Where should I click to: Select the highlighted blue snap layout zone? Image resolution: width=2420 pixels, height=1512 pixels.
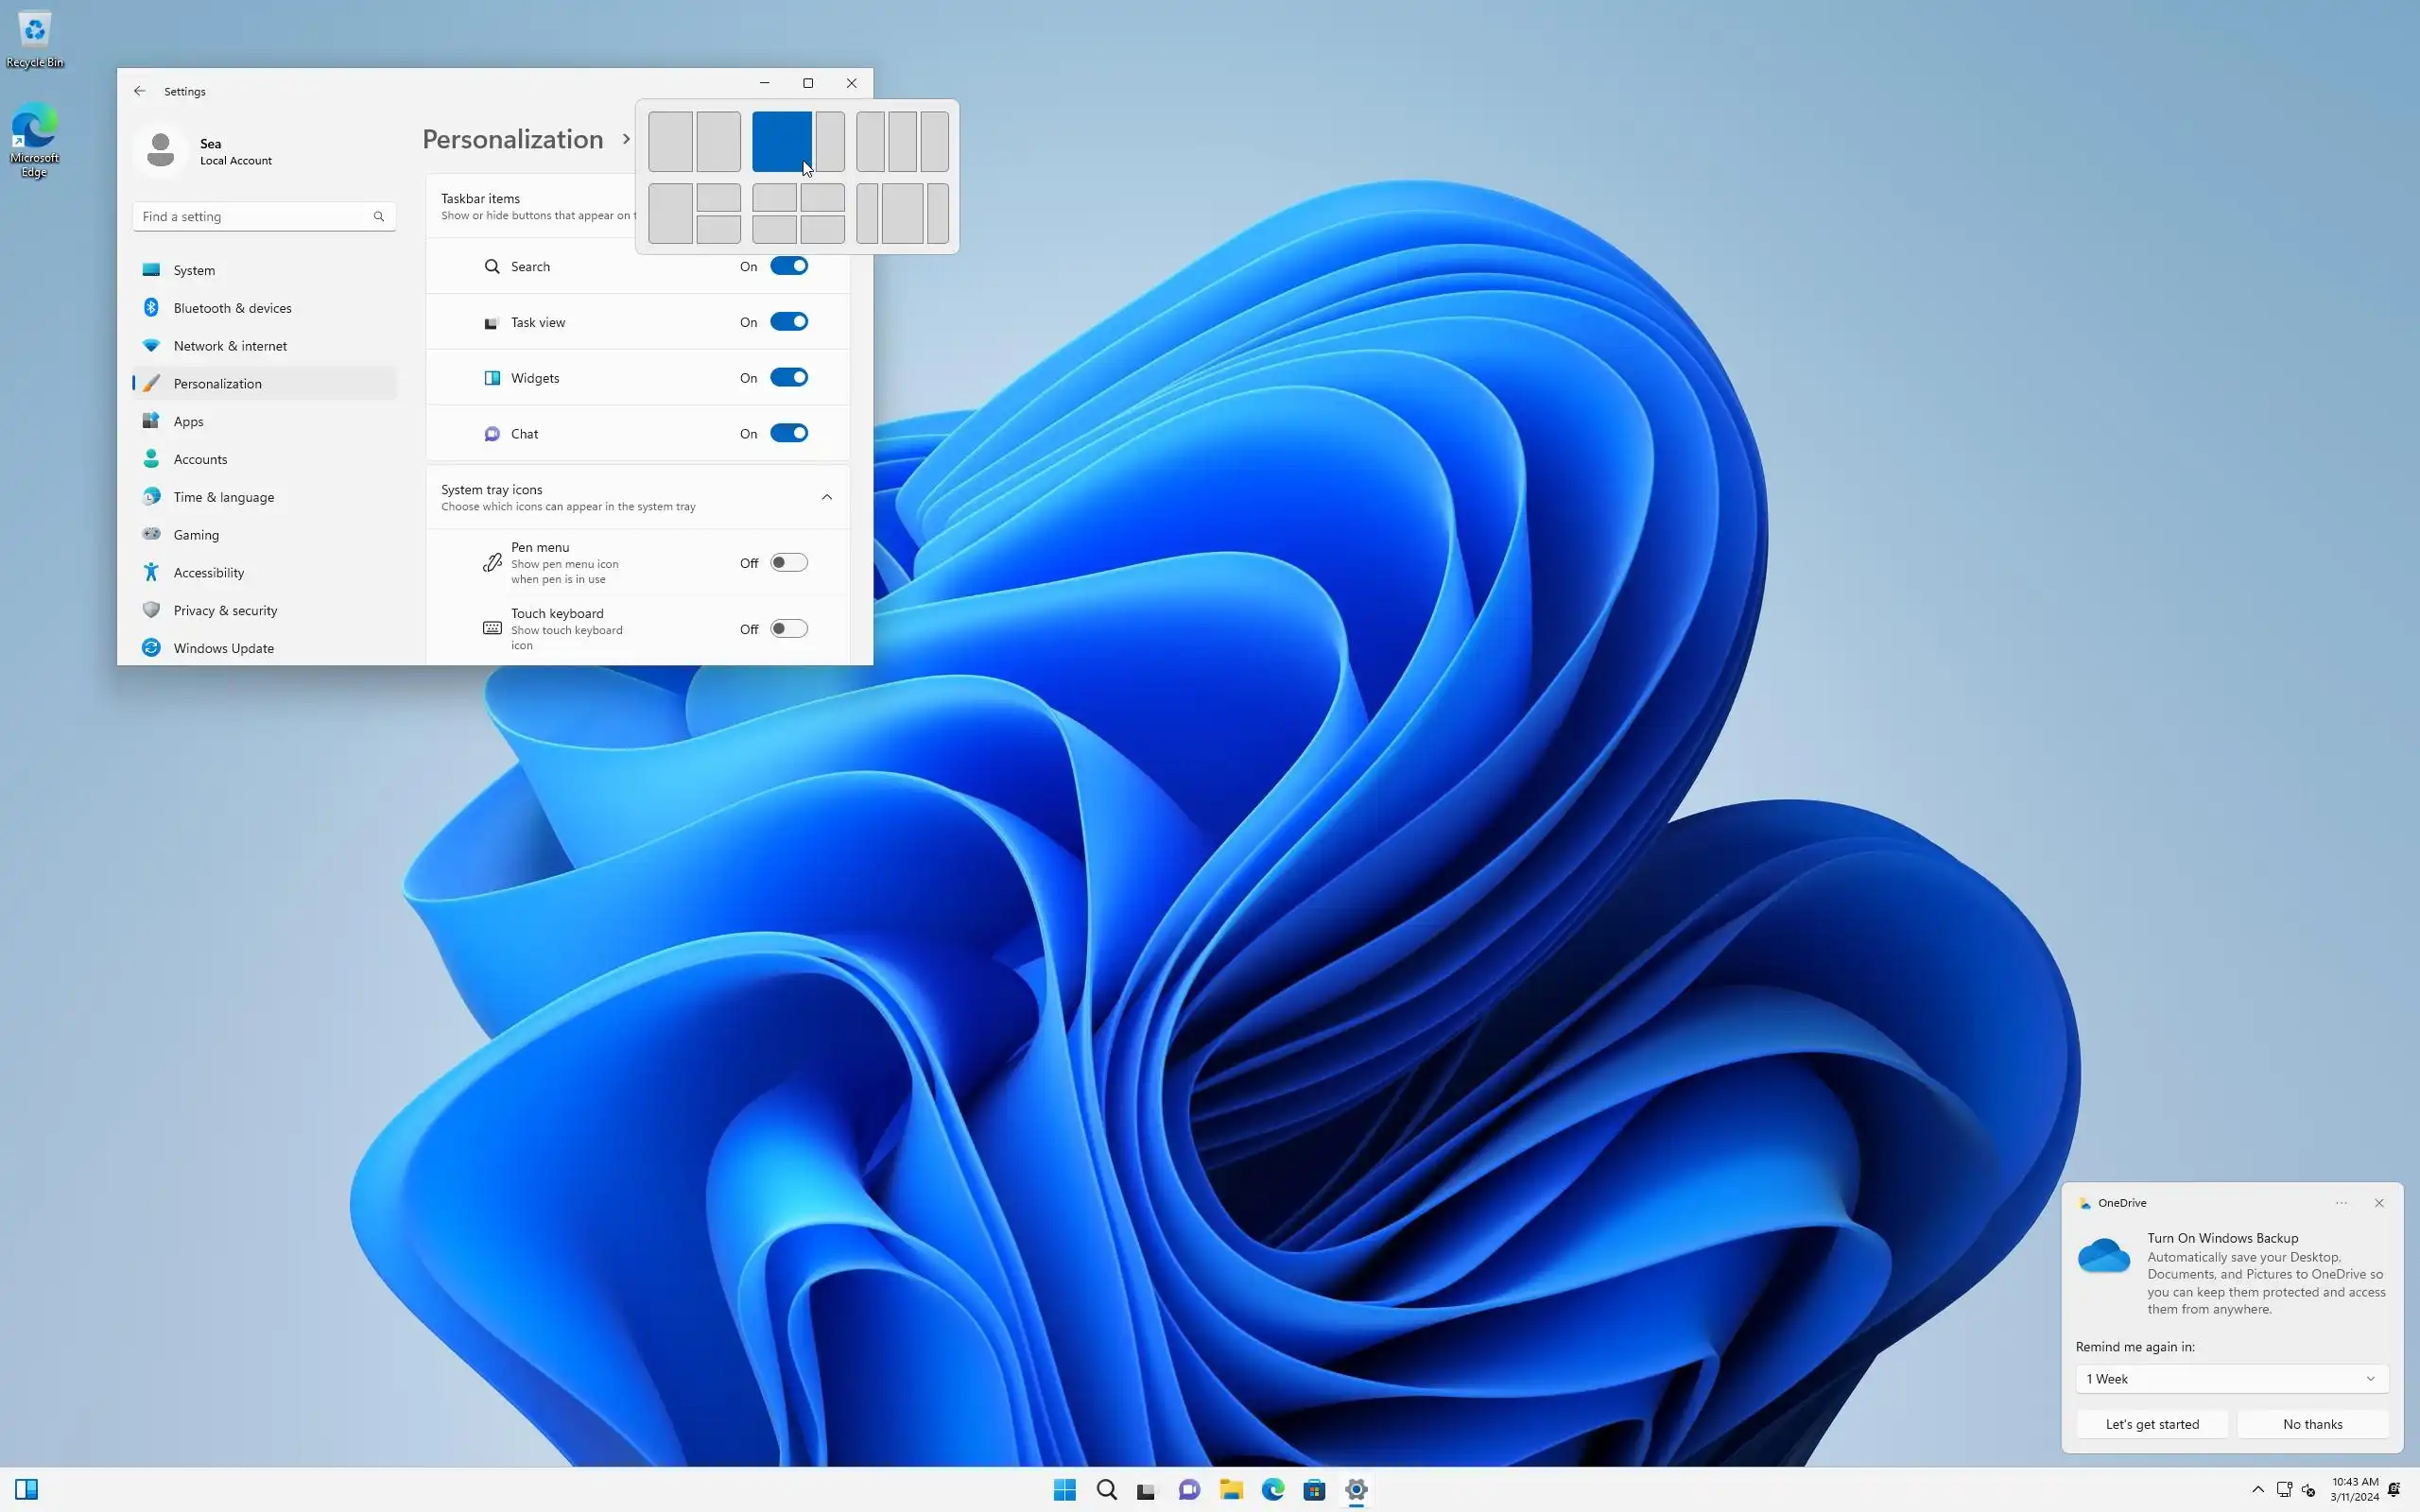(781, 141)
